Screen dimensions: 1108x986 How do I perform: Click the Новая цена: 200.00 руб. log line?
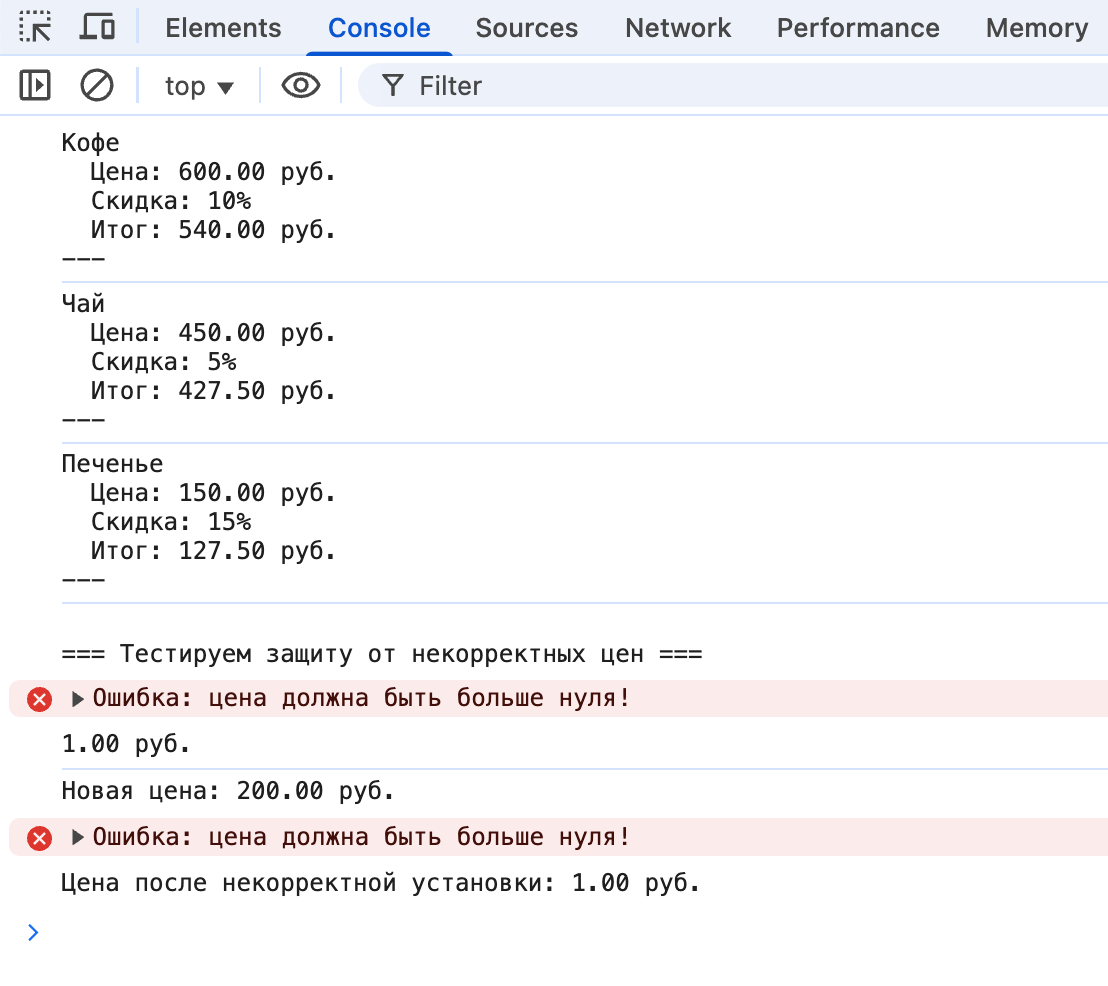[228, 792]
